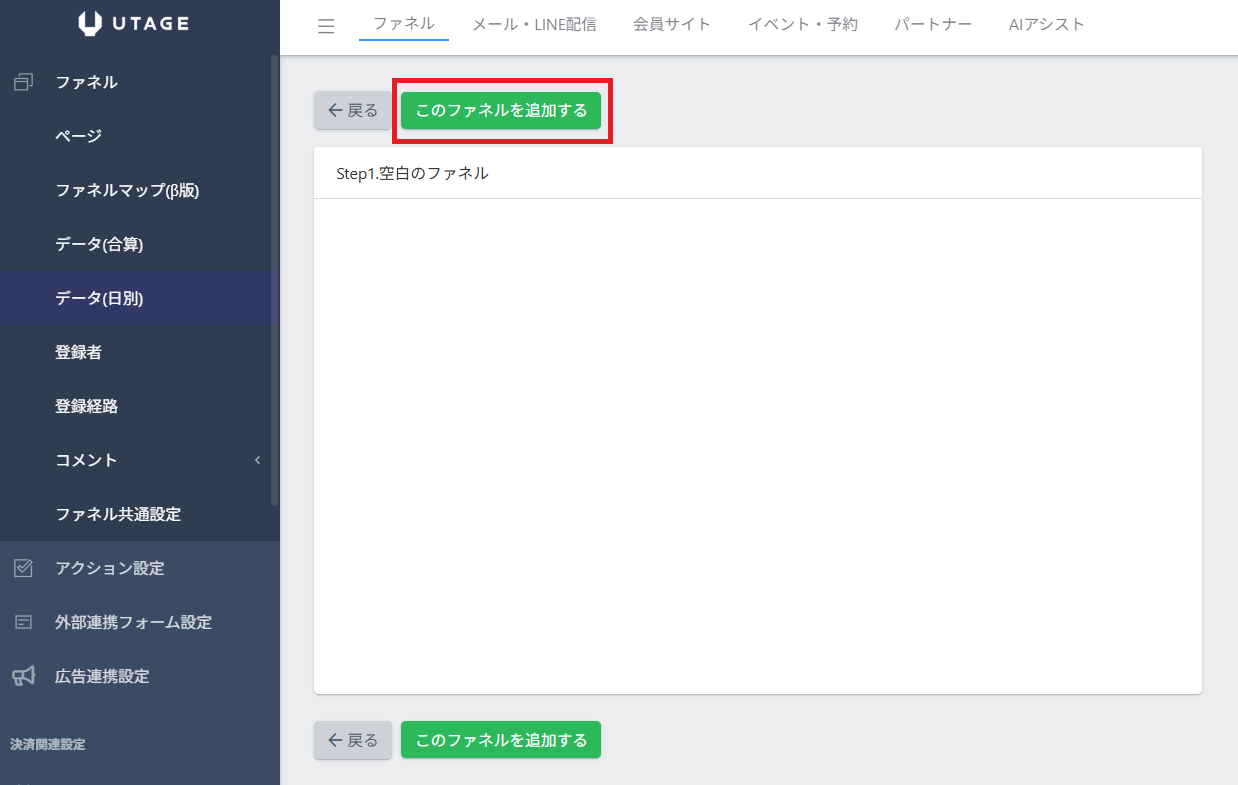
Task: Click the bottom このファネルを追加する button
Action: [x=501, y=740]
